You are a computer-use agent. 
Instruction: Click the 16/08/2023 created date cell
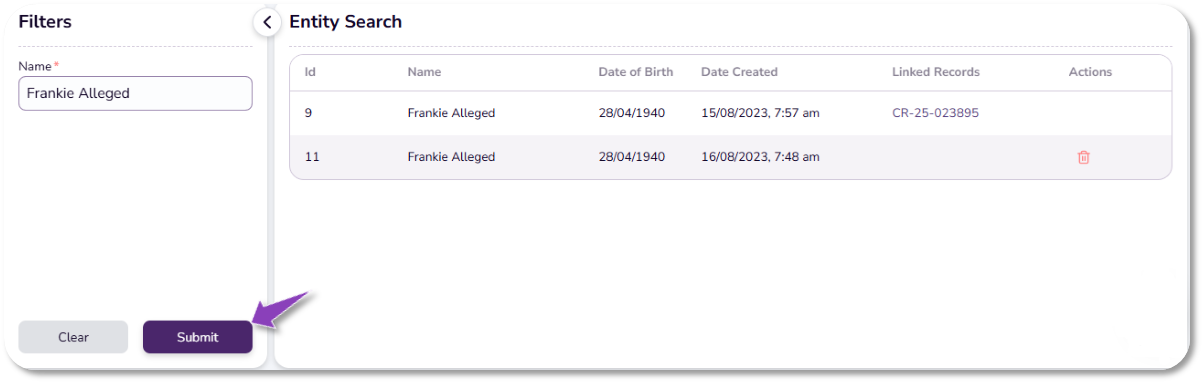(x=760, y=157)
